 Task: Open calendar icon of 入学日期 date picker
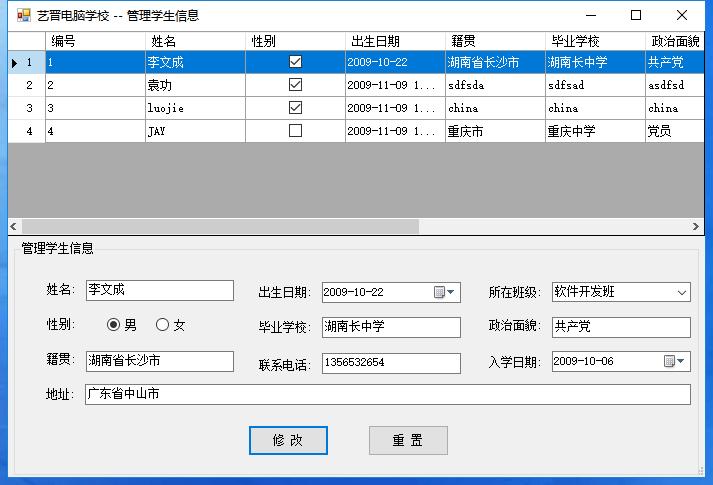point(669,361)
